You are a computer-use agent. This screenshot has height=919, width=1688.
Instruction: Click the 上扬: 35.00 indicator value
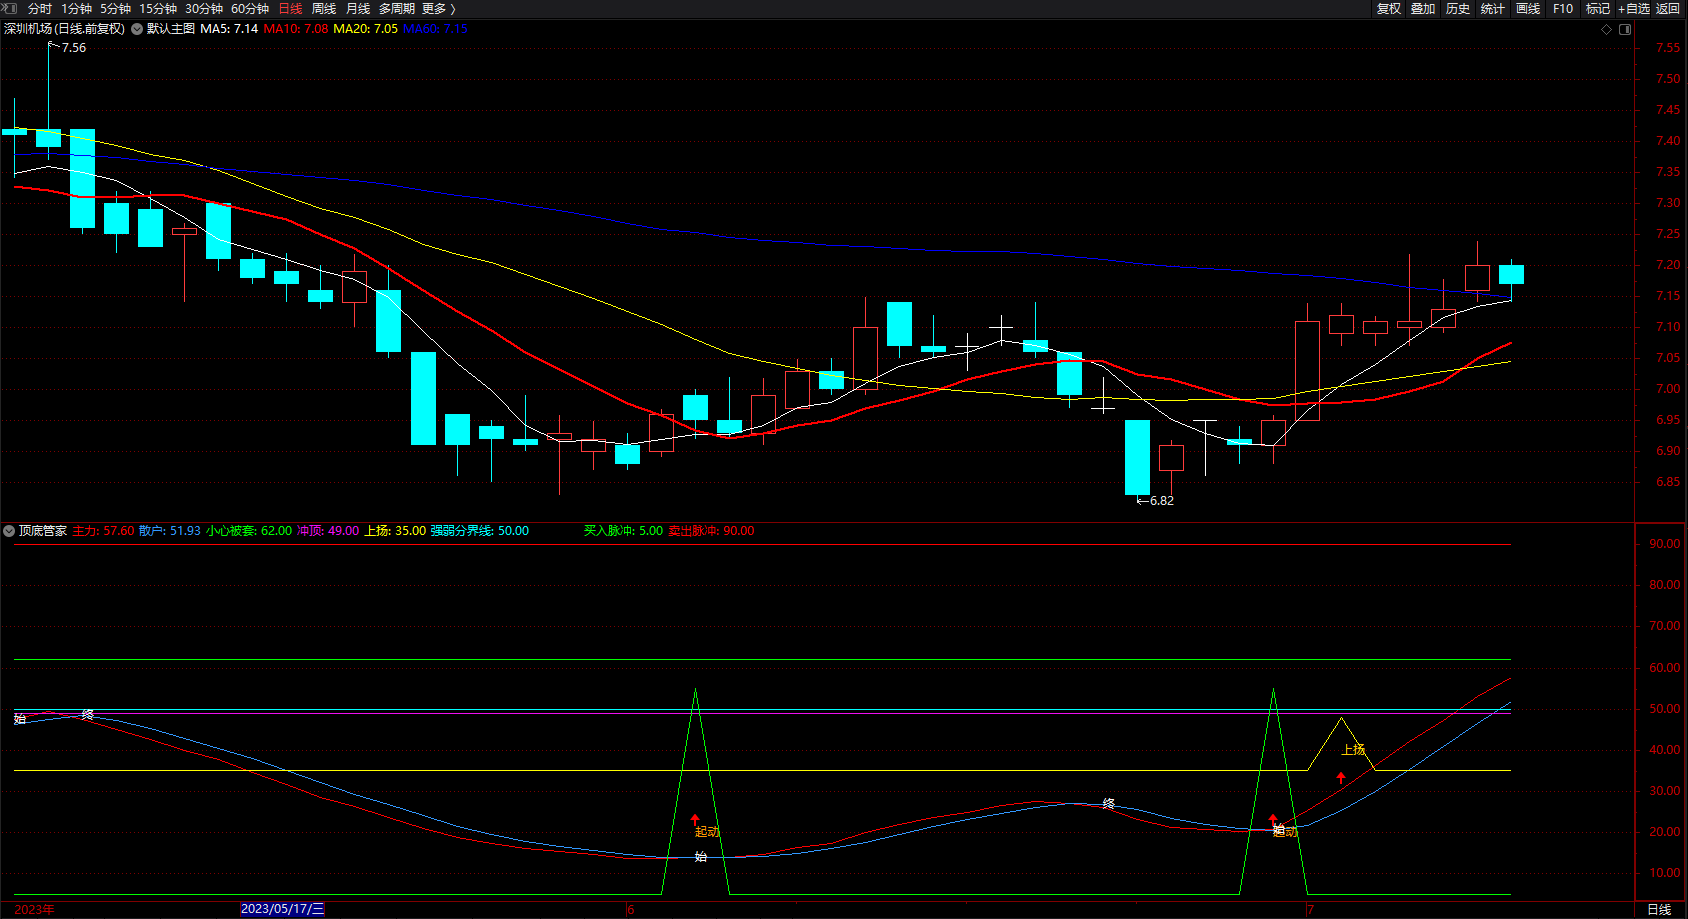tap(395, 531)
